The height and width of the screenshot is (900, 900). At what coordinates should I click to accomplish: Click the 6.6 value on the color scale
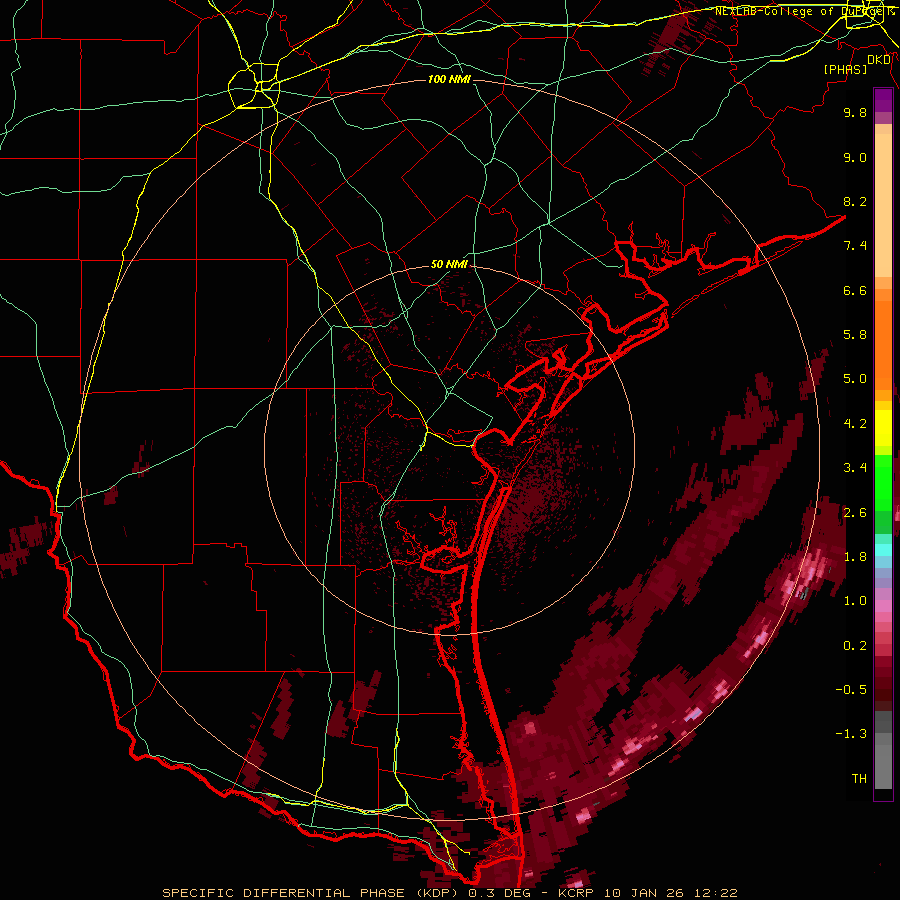pos(855,290)
